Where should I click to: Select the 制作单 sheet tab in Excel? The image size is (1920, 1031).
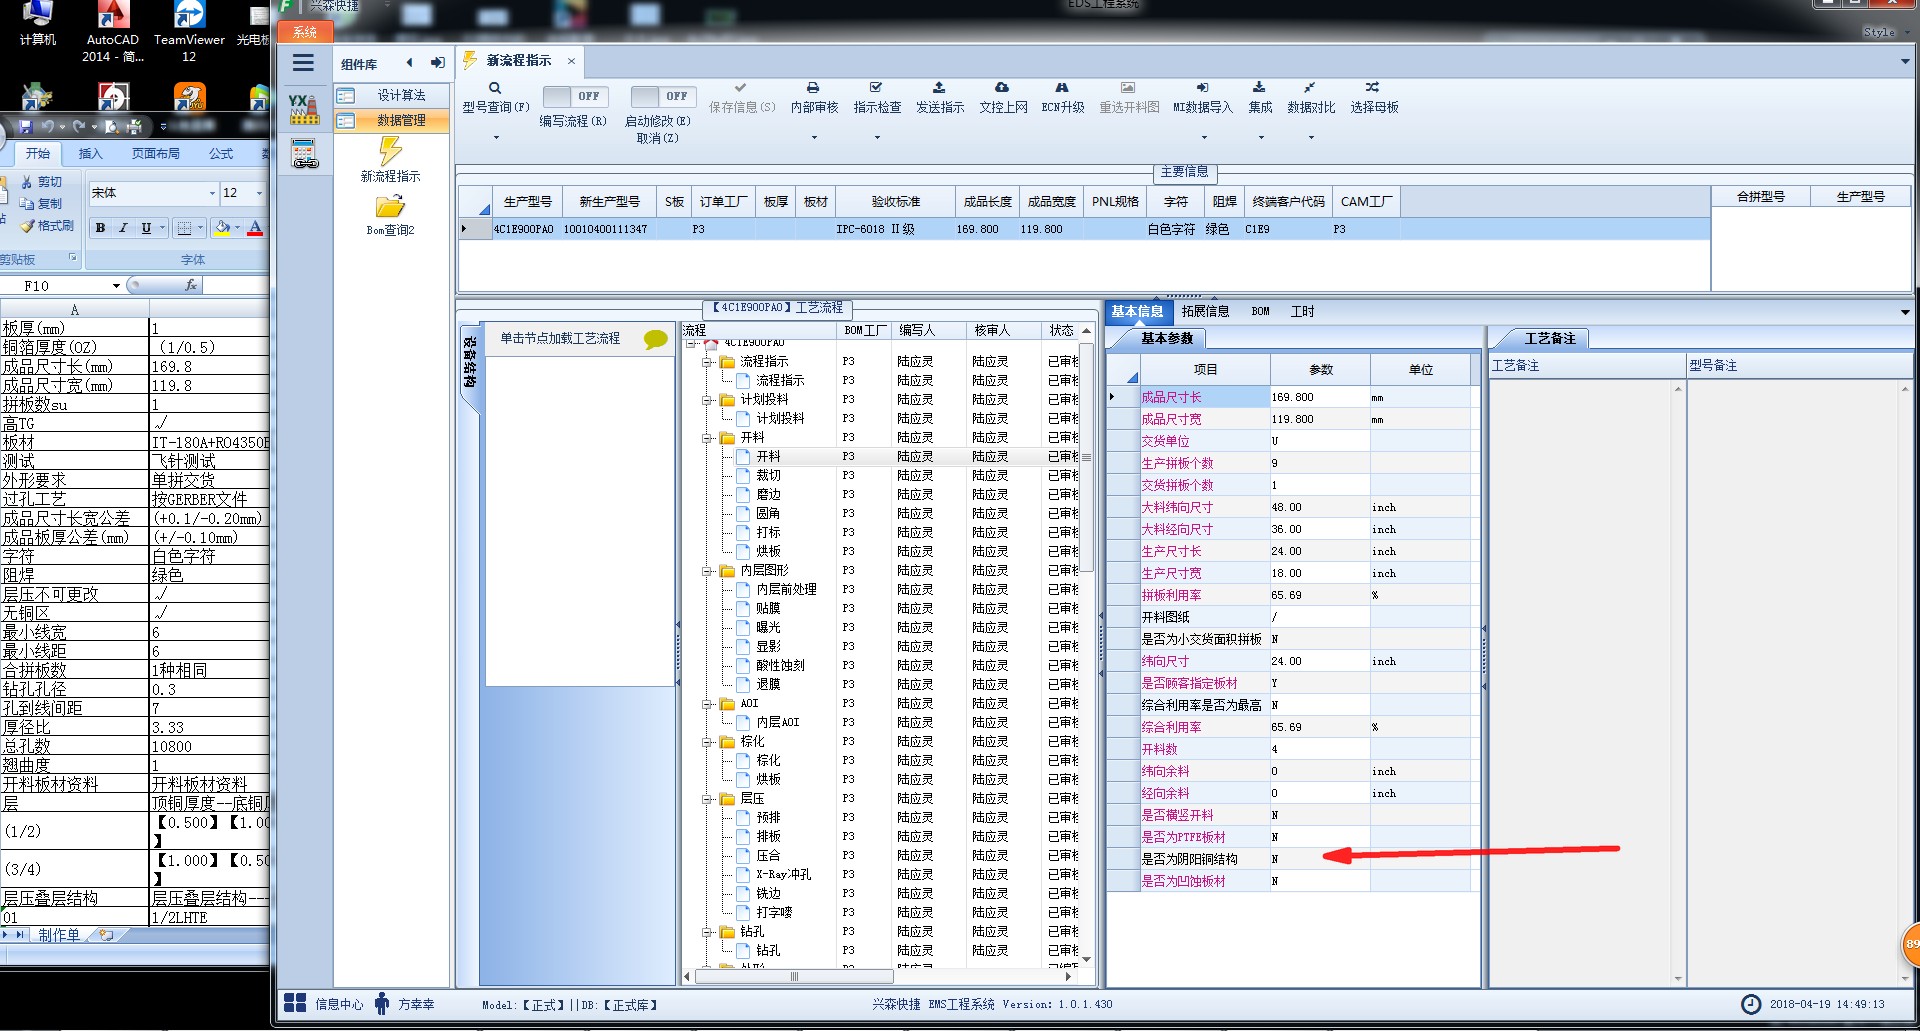[x=59, y=935]
